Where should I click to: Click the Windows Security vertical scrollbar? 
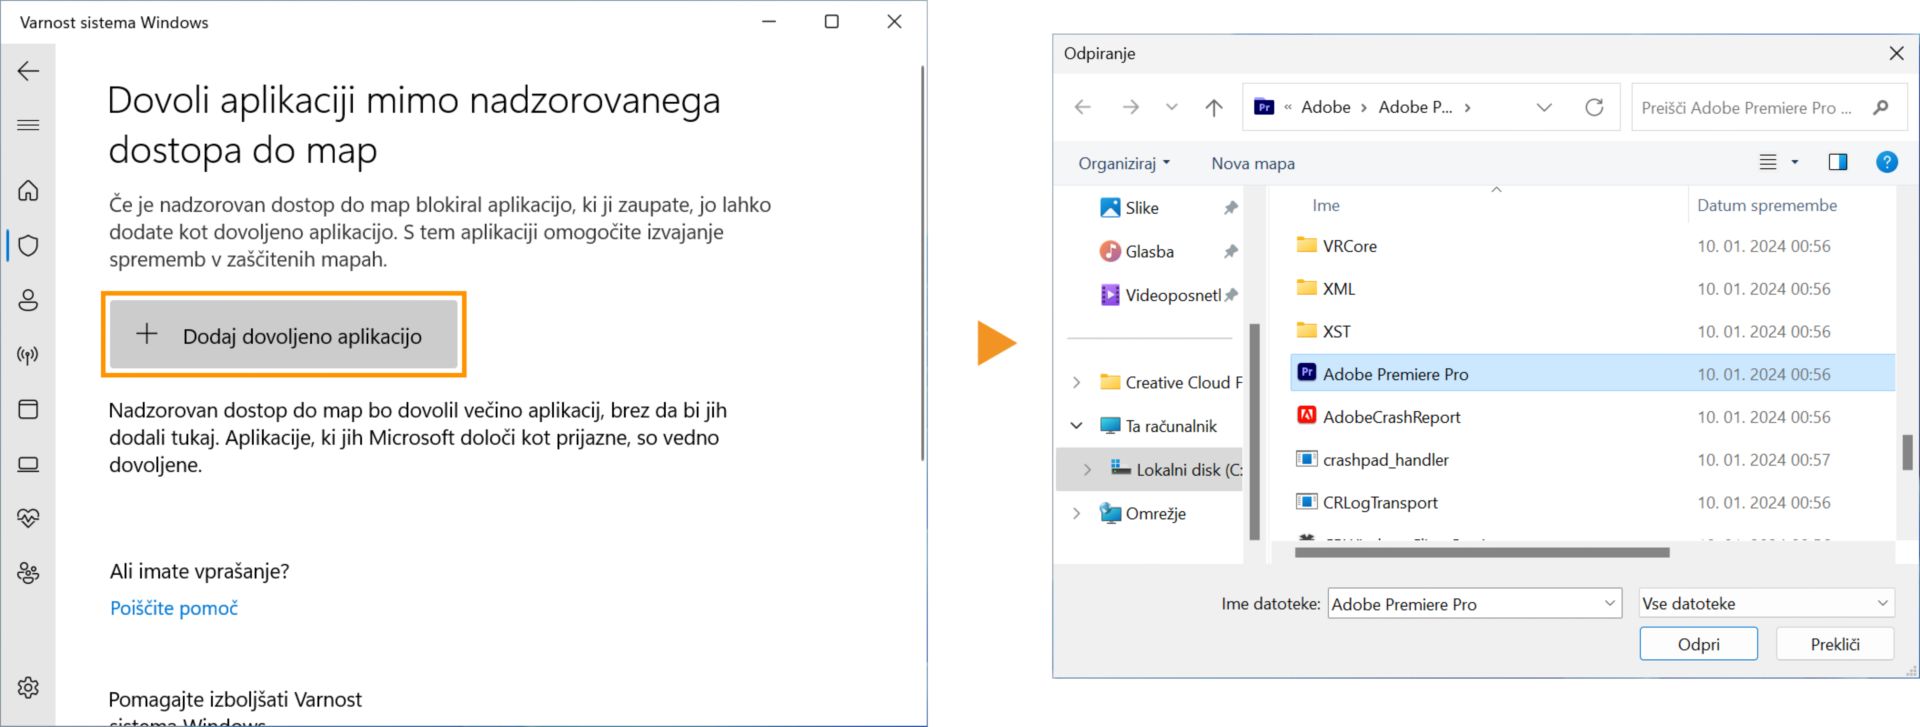922,262
